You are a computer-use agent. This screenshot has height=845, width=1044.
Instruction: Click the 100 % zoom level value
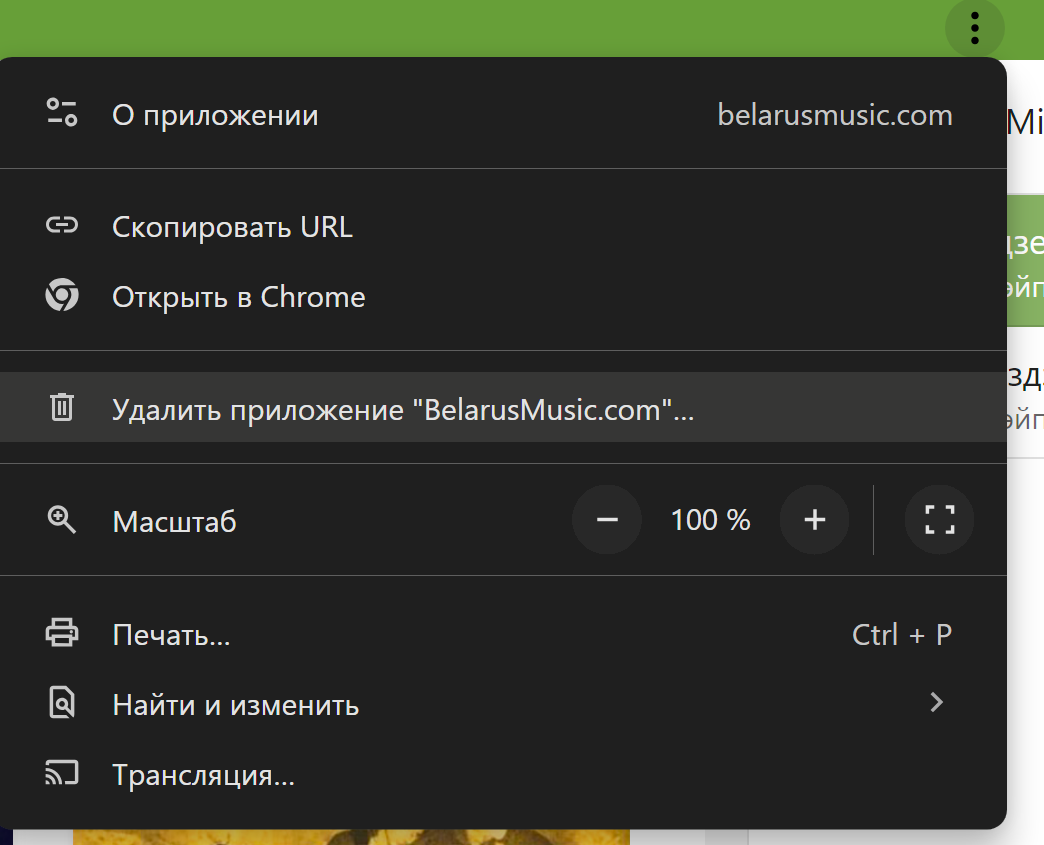tap(710, 520)
